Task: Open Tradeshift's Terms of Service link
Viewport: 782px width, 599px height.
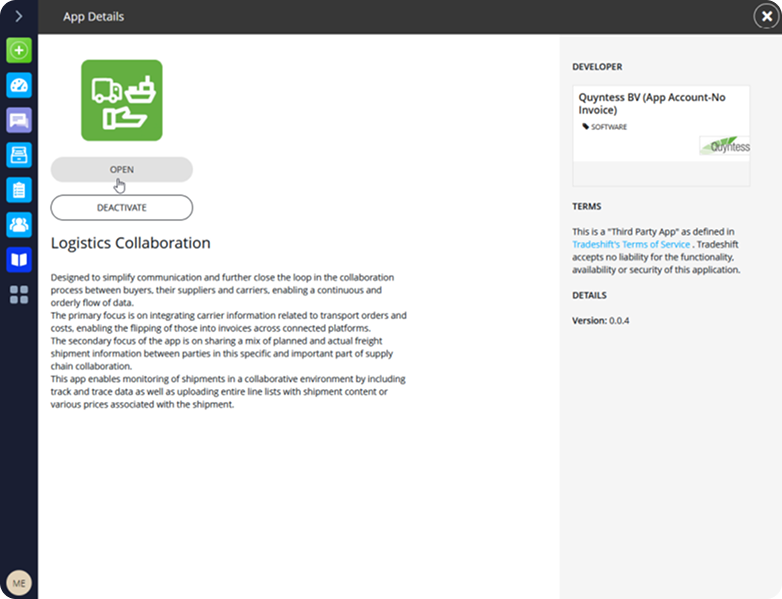Action: 631,244
